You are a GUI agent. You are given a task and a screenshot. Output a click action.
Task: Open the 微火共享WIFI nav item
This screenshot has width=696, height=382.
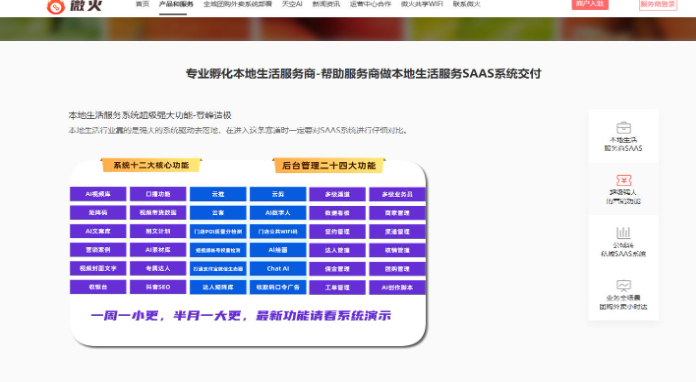tap(422, 4)
